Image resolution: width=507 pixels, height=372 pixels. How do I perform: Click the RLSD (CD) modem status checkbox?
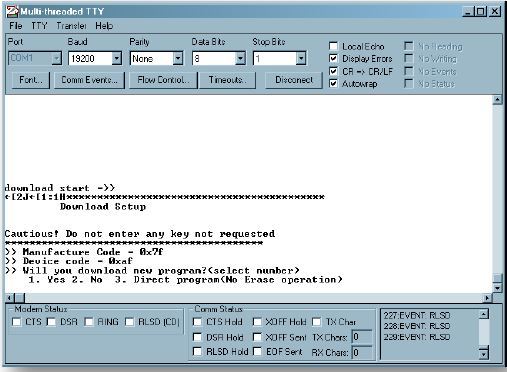(129, 322)
